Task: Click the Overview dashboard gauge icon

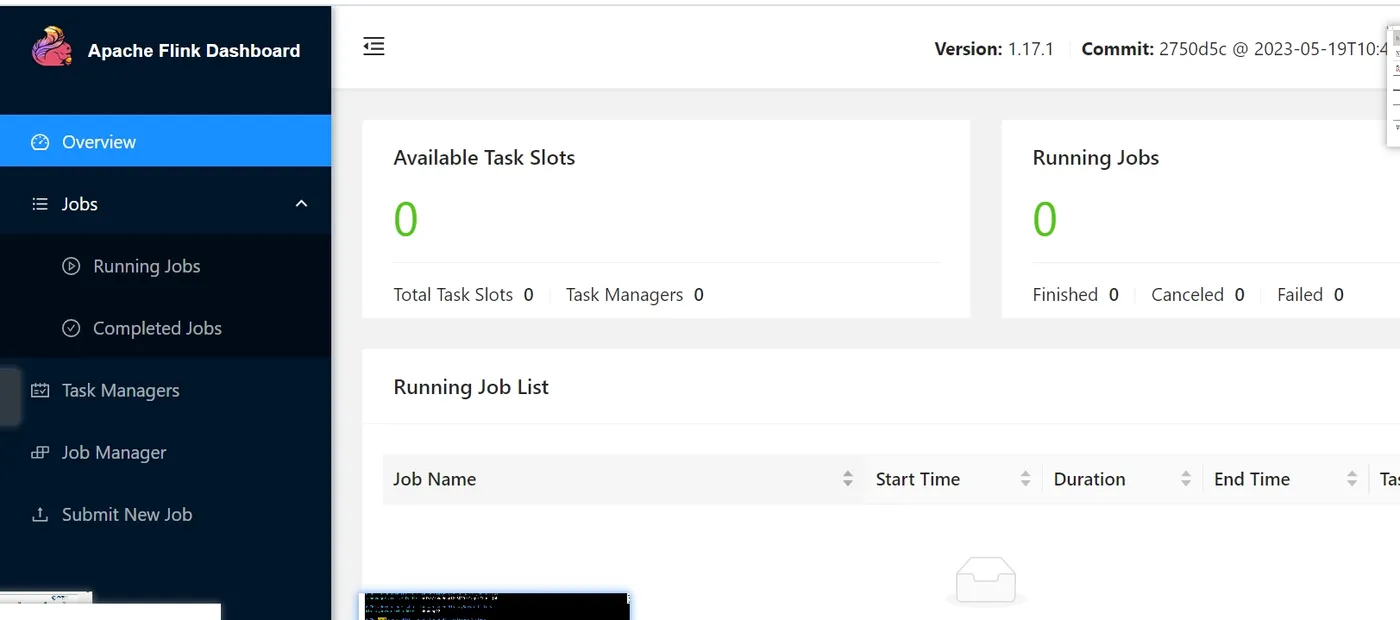Action: [40, 142]
